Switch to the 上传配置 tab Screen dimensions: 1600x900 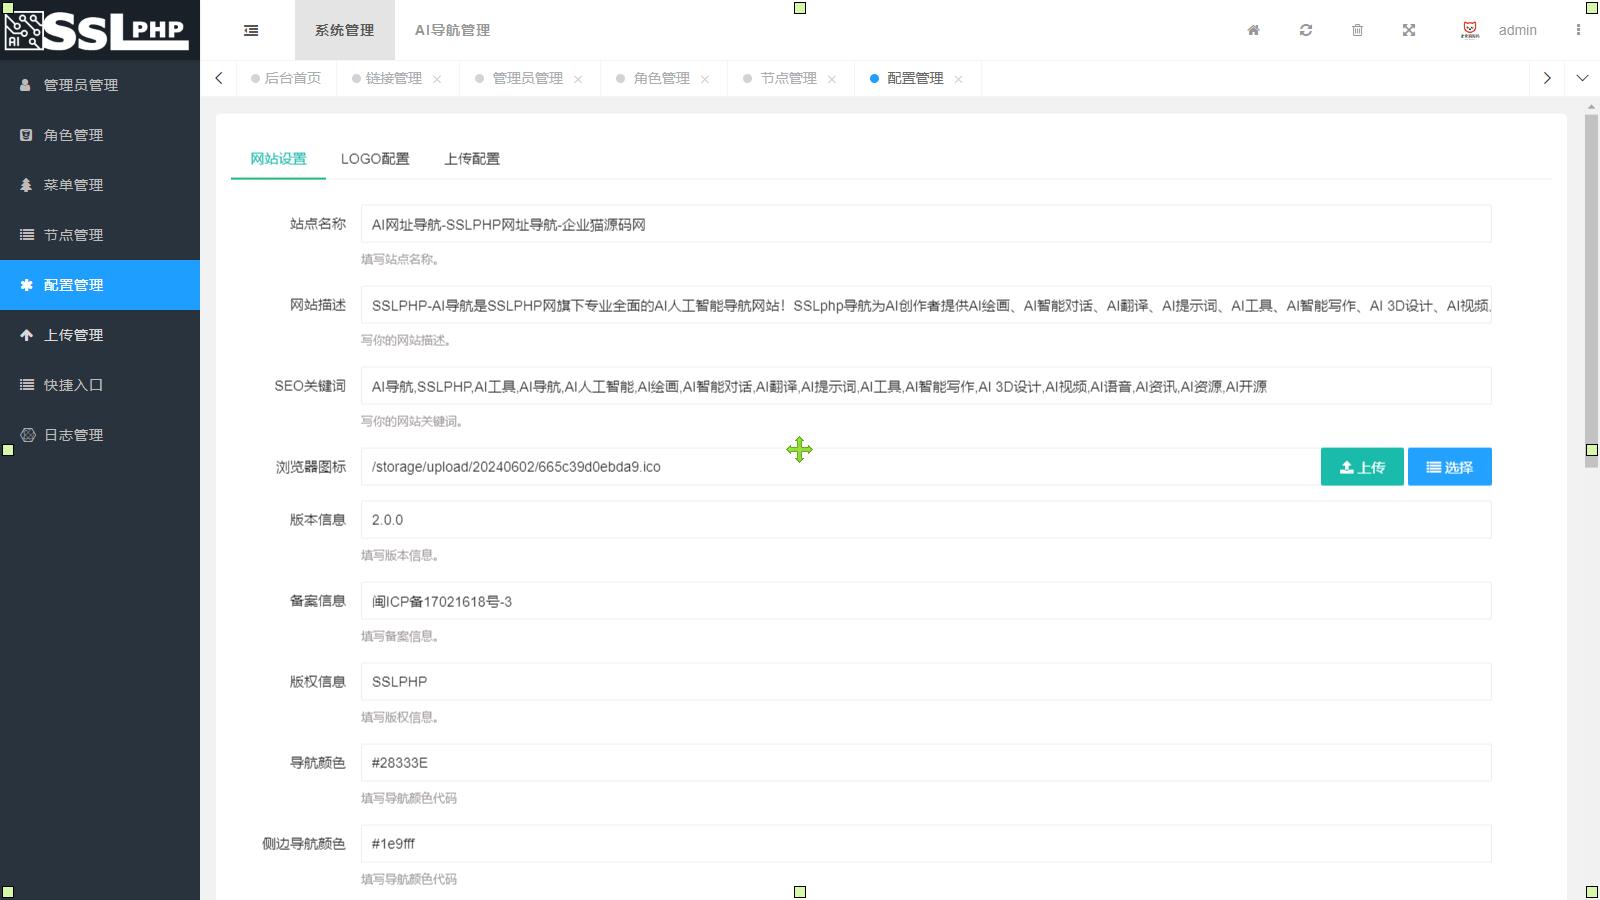(x=472, y=159)
